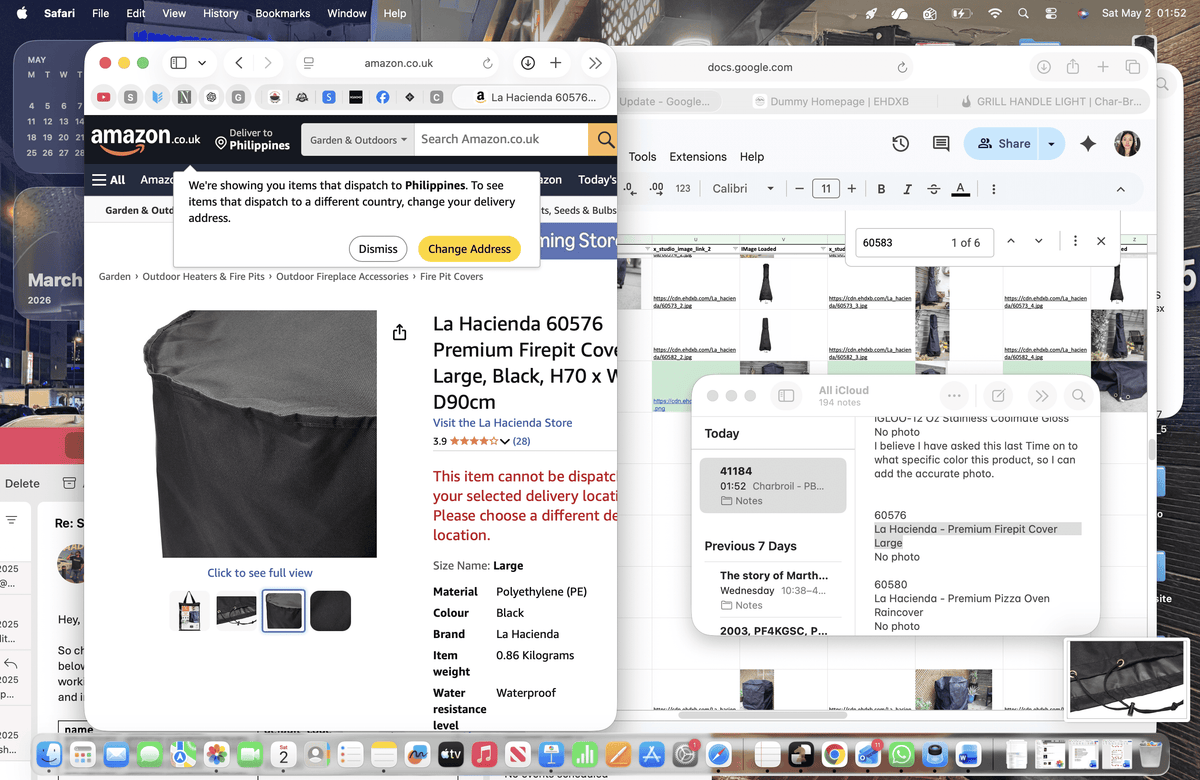Open version history in Google Sheets
1200x780 pixels.
click(900, 143)
